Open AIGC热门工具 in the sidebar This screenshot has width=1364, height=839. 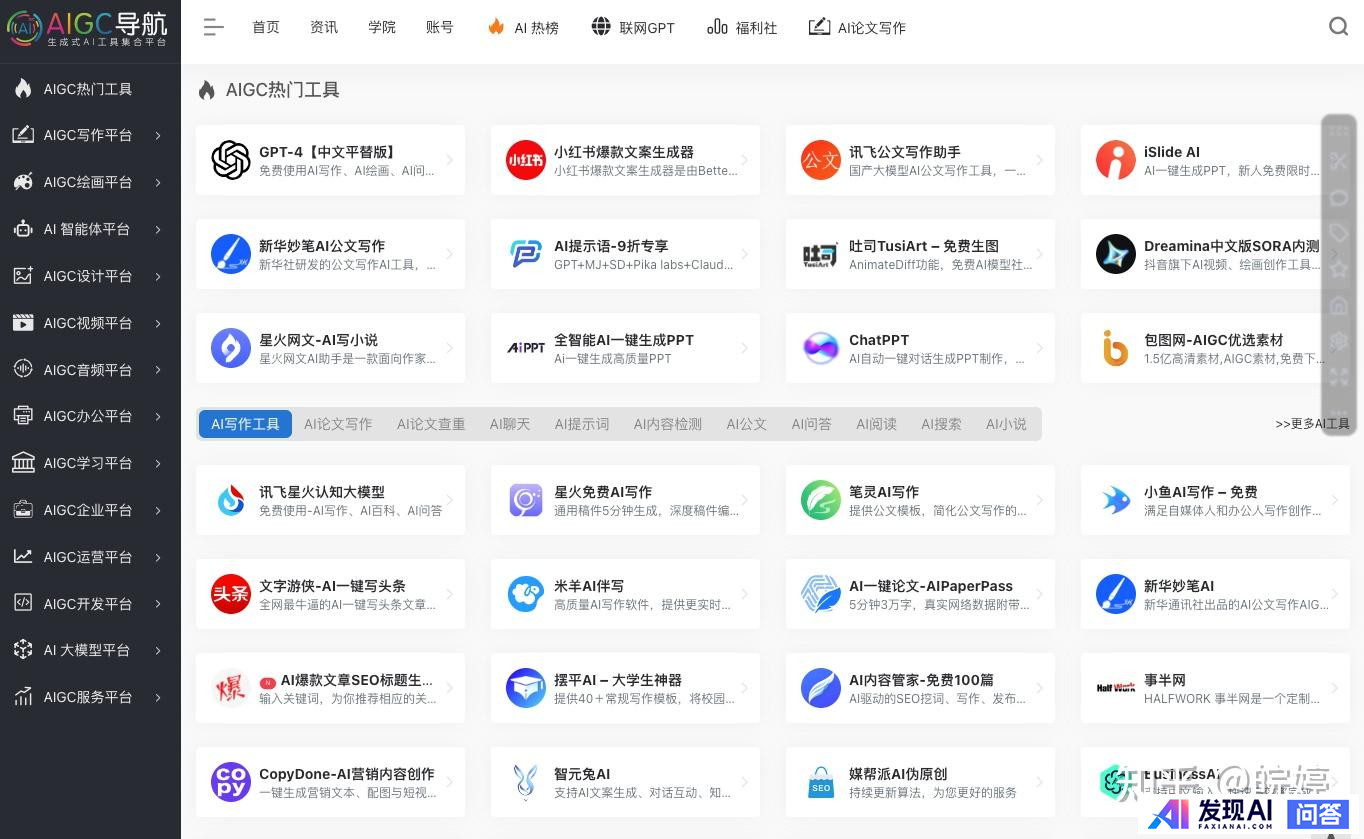pos(90,89)
